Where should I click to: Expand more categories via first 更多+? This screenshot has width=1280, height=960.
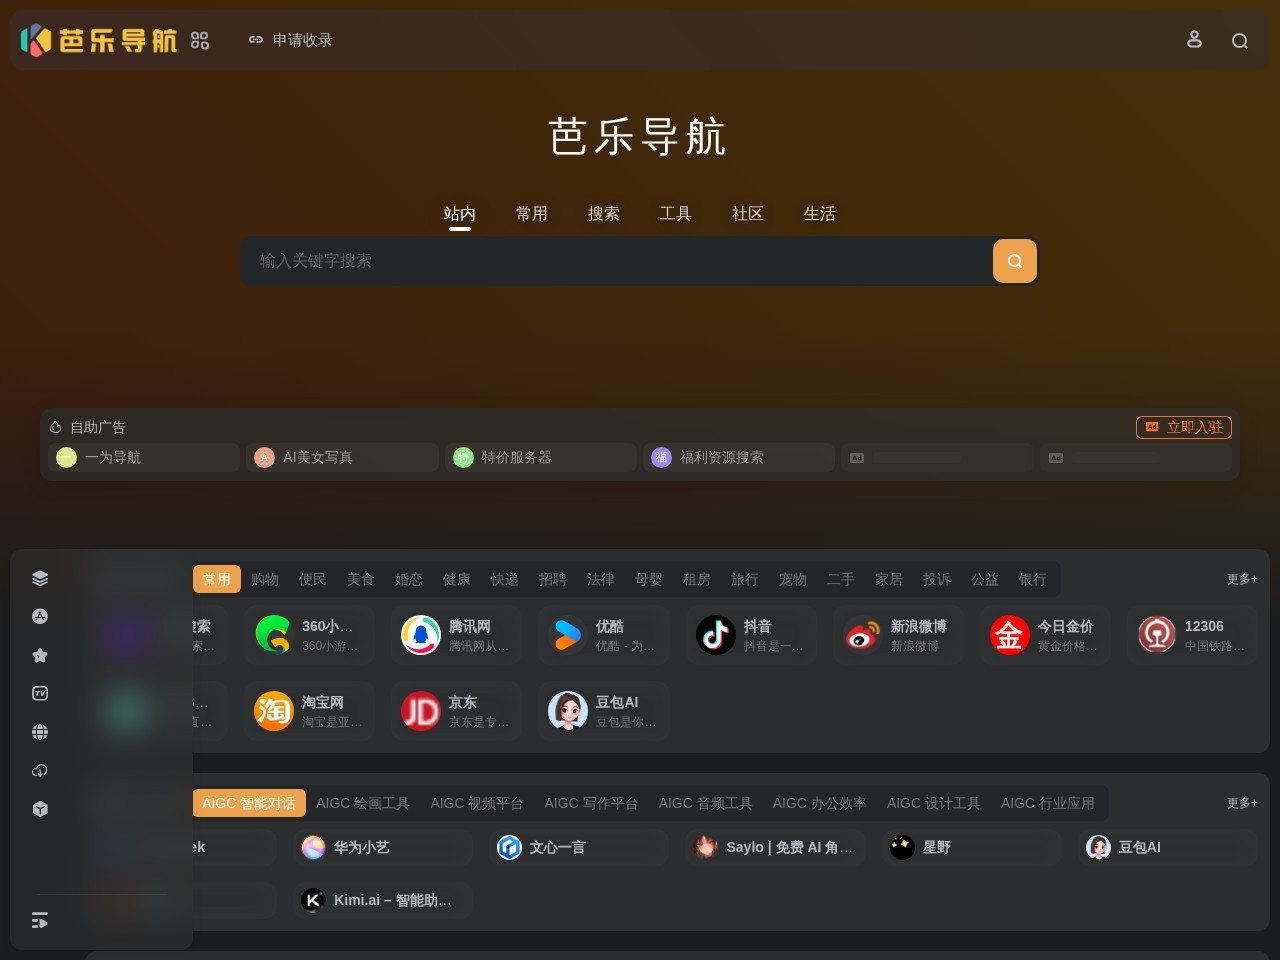pos(1242,579)
